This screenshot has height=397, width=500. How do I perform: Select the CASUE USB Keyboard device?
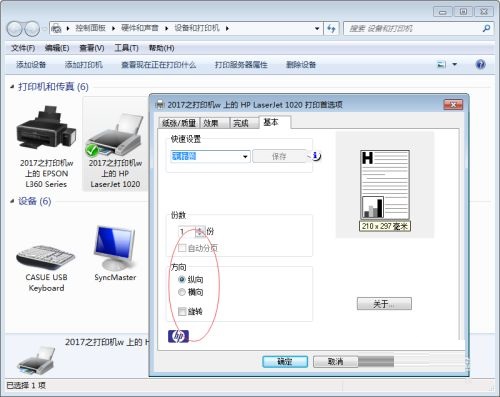tap(46, 257)
